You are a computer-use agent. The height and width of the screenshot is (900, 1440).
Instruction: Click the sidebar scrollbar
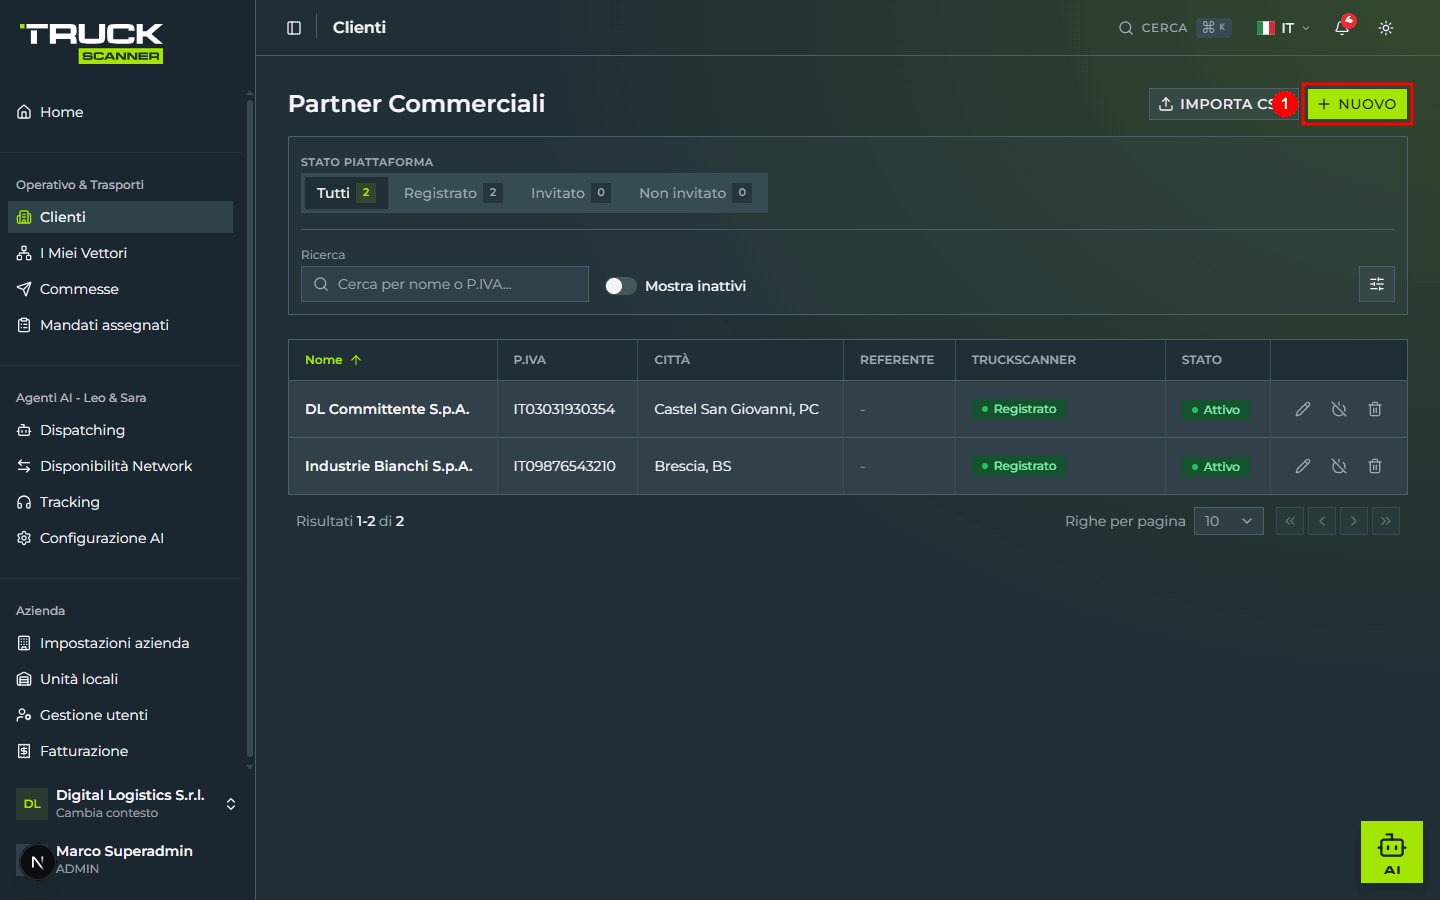click(250, 430)
